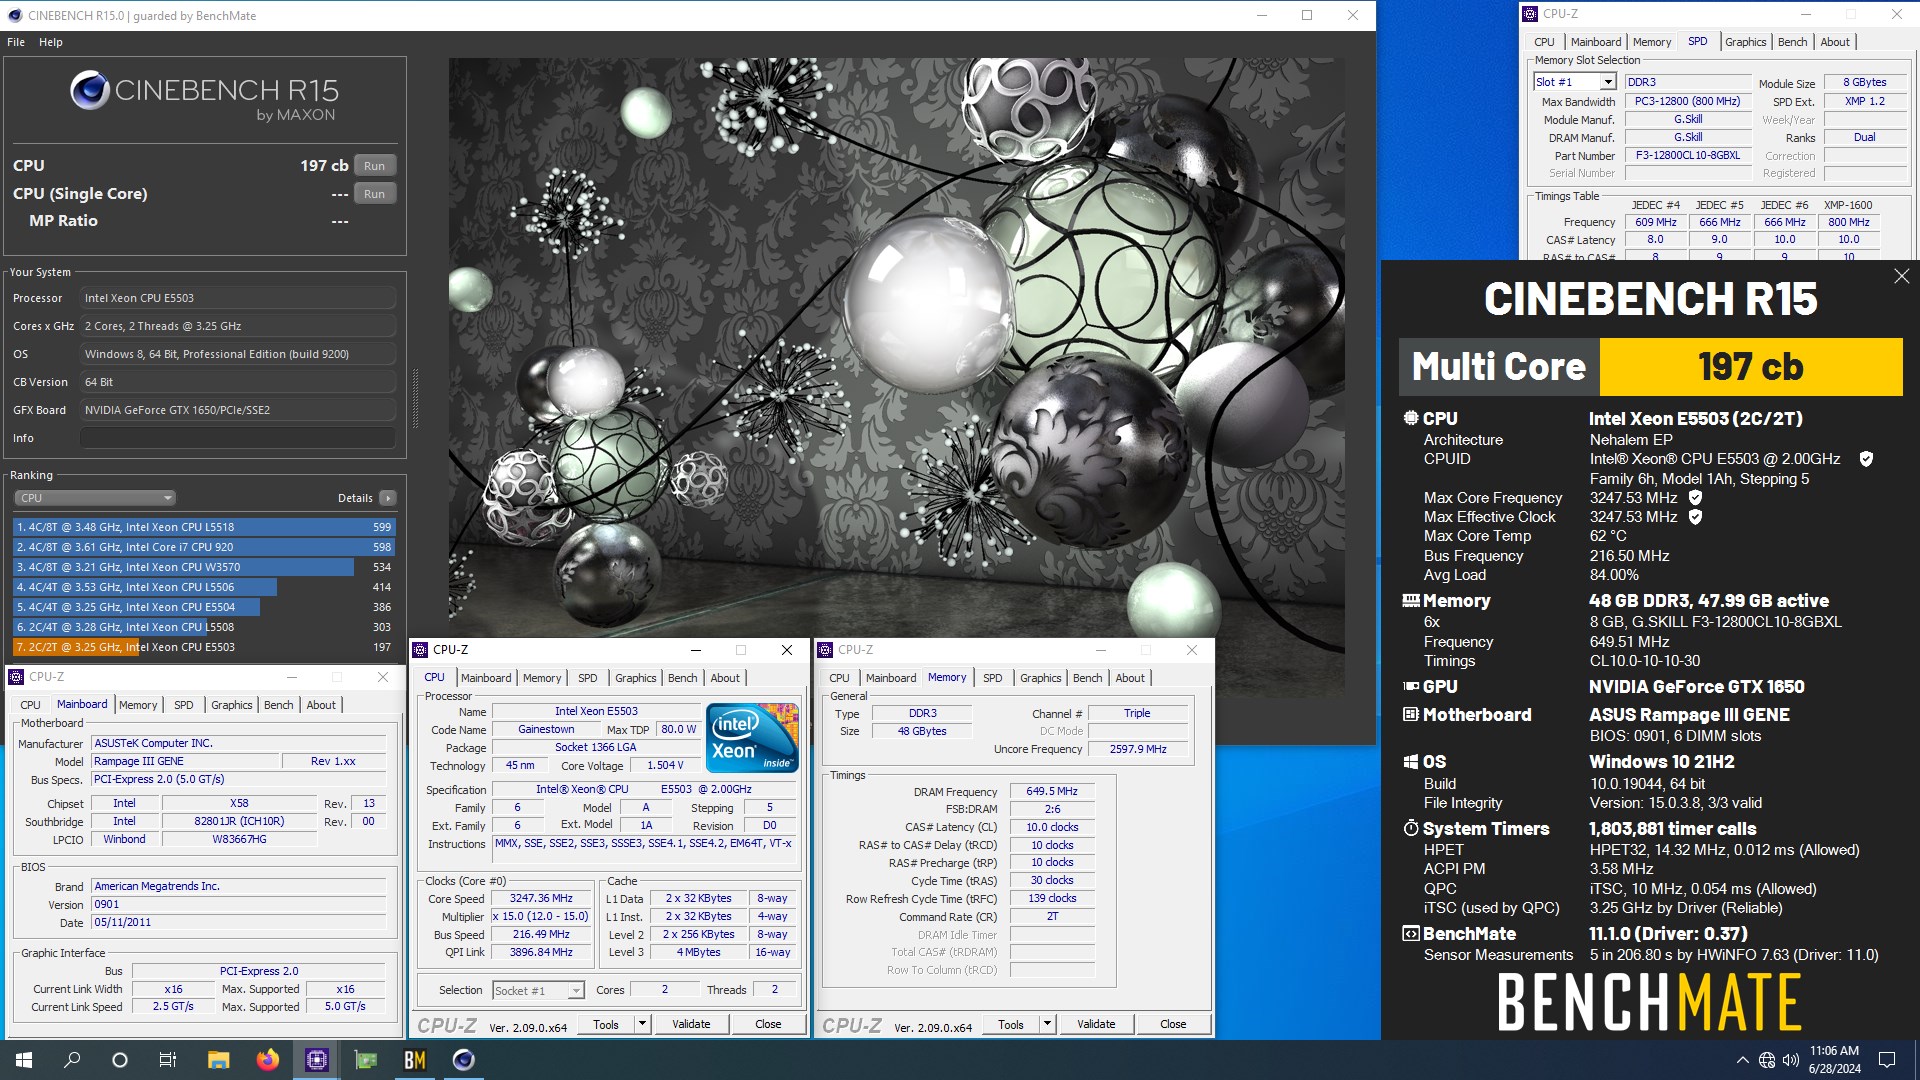The image size is (1920, 1080).
Task: Open CPU tab in Mainboard CPU-Z window
Action: [31, 705]
